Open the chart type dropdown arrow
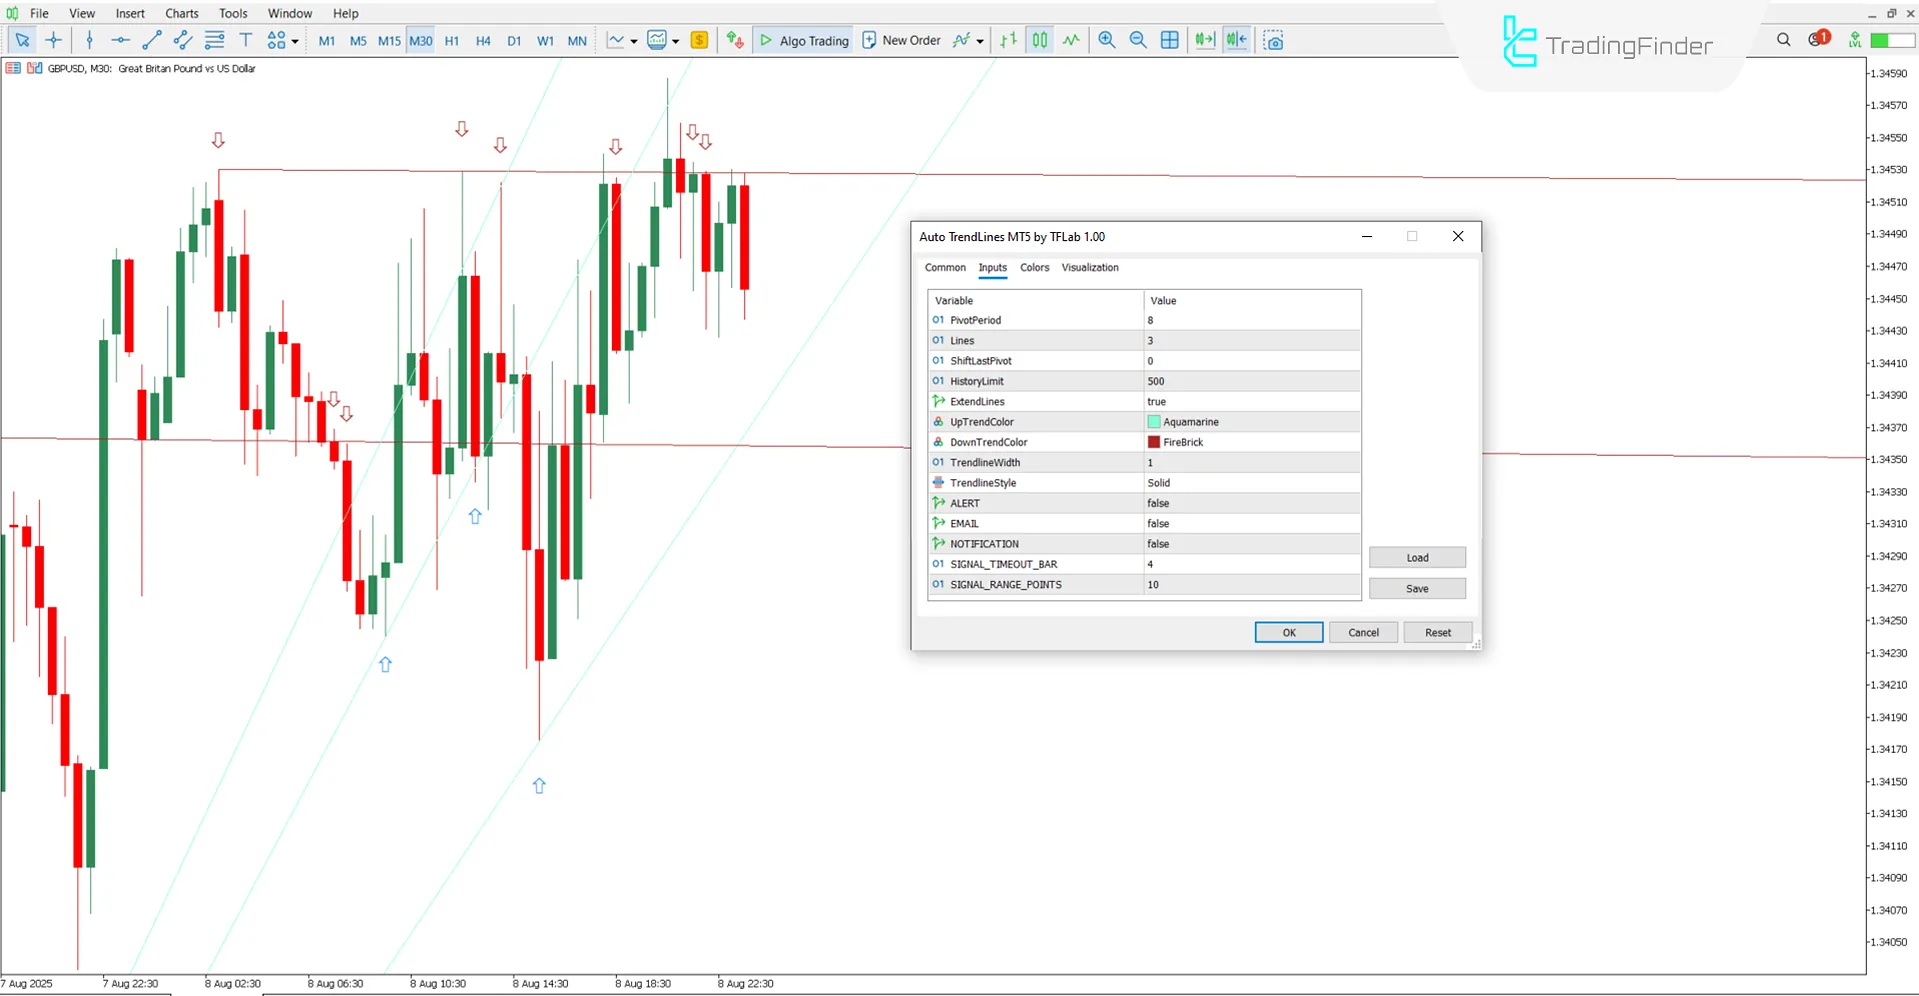This screenshot has width=1919, height=996. click(634, 41)
